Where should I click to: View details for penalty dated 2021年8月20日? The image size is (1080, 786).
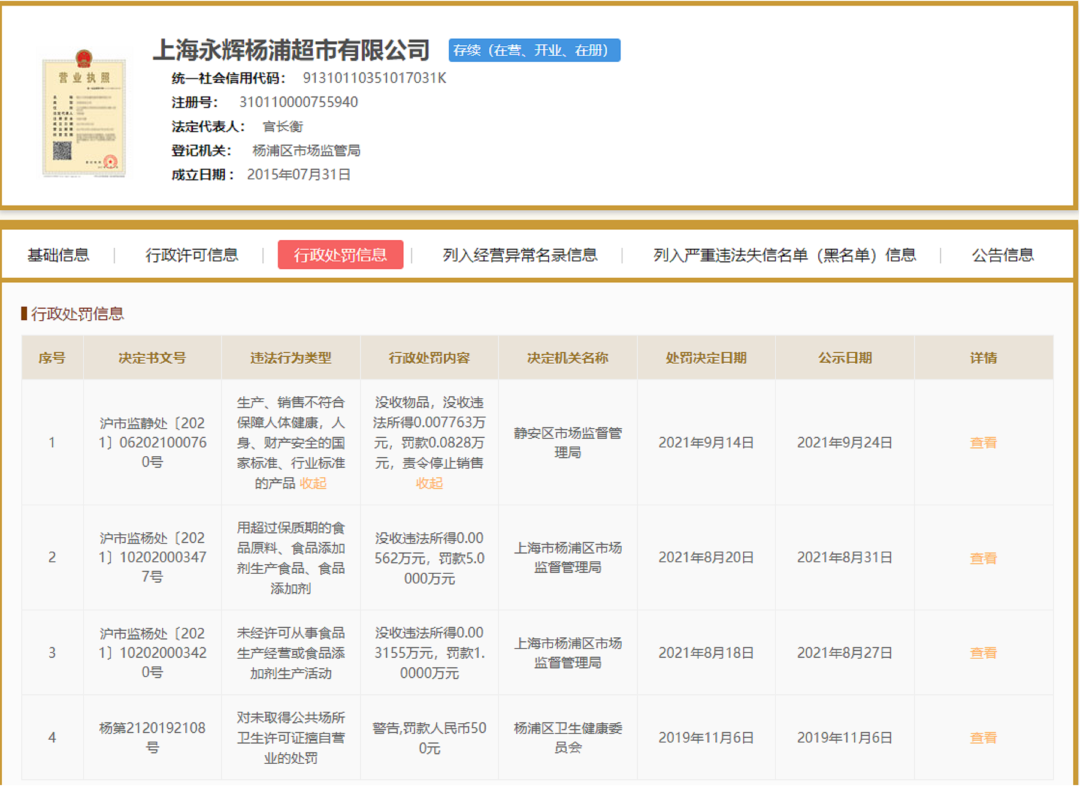point(983,558)
